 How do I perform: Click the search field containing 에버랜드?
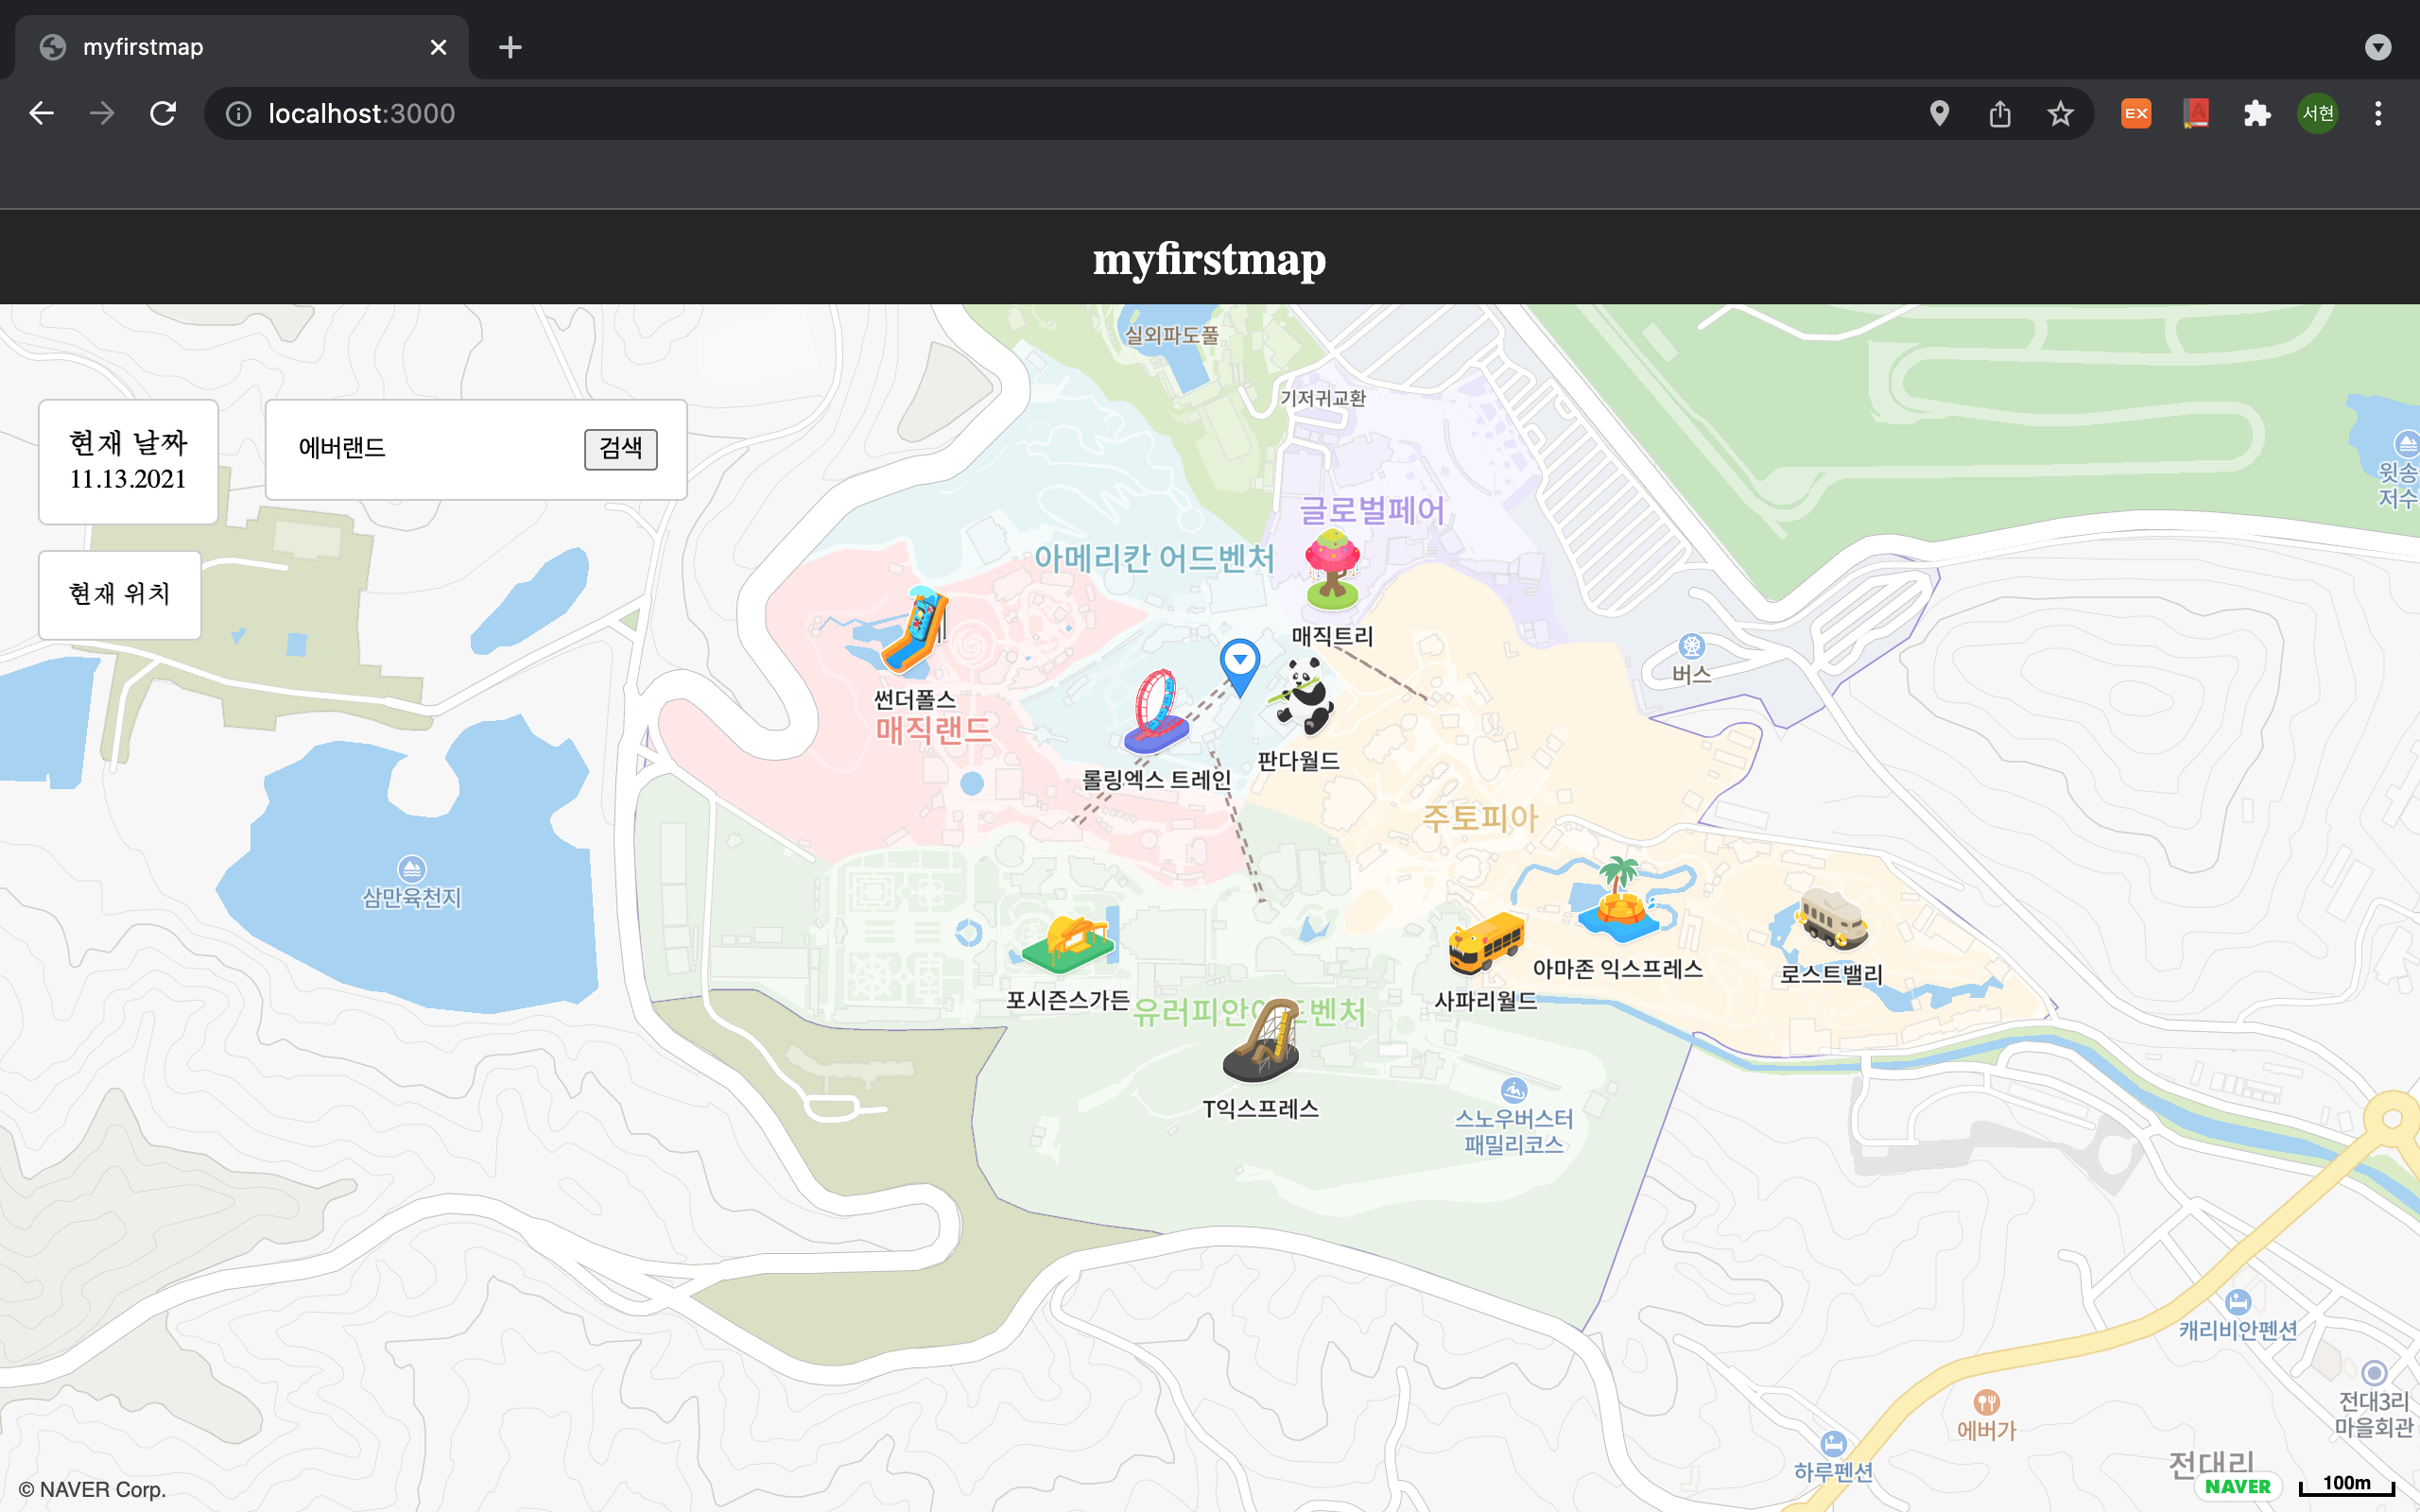435,448
